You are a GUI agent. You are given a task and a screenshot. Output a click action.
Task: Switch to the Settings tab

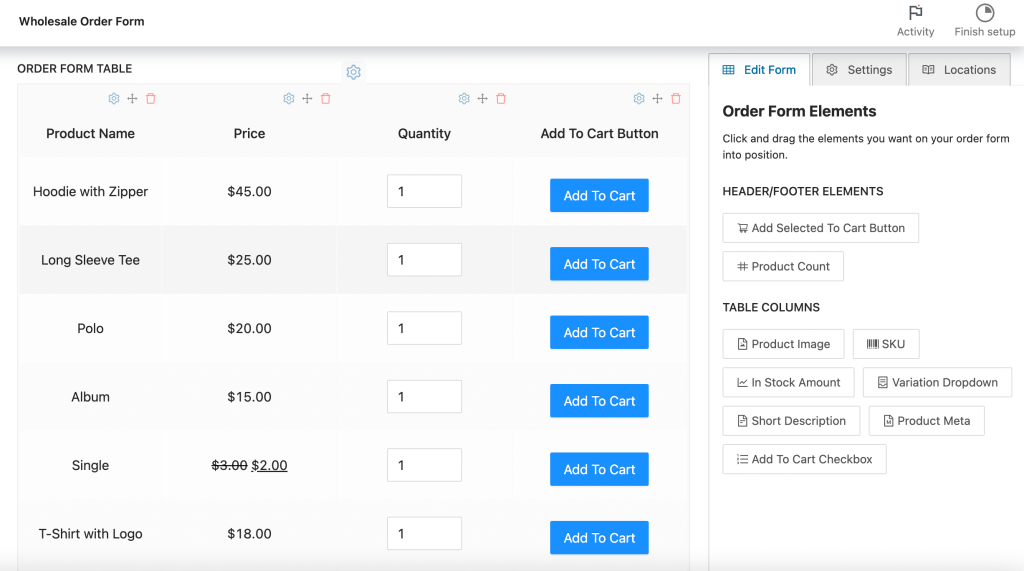point(859,70)
